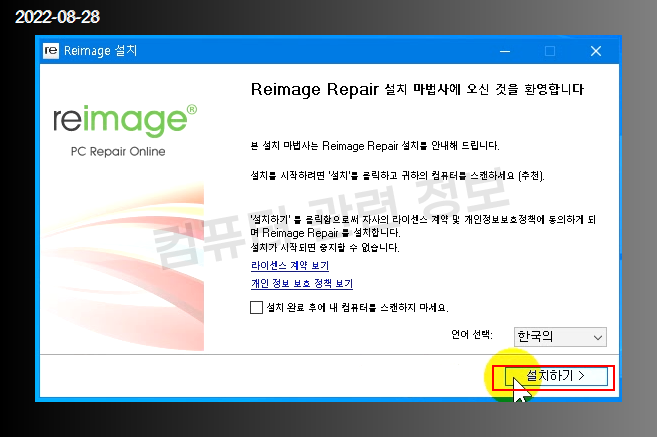657x437 pixels.
Task: Click the 'Reimage 설치' title bar text
Action: click(x=101, y=51)
